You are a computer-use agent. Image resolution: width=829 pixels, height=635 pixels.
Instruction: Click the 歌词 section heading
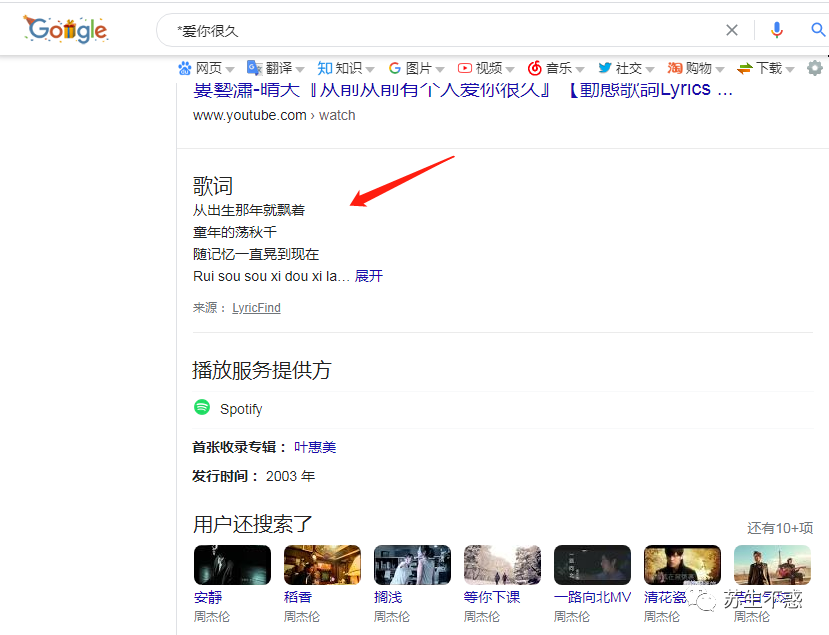click(x=213, y=186)
